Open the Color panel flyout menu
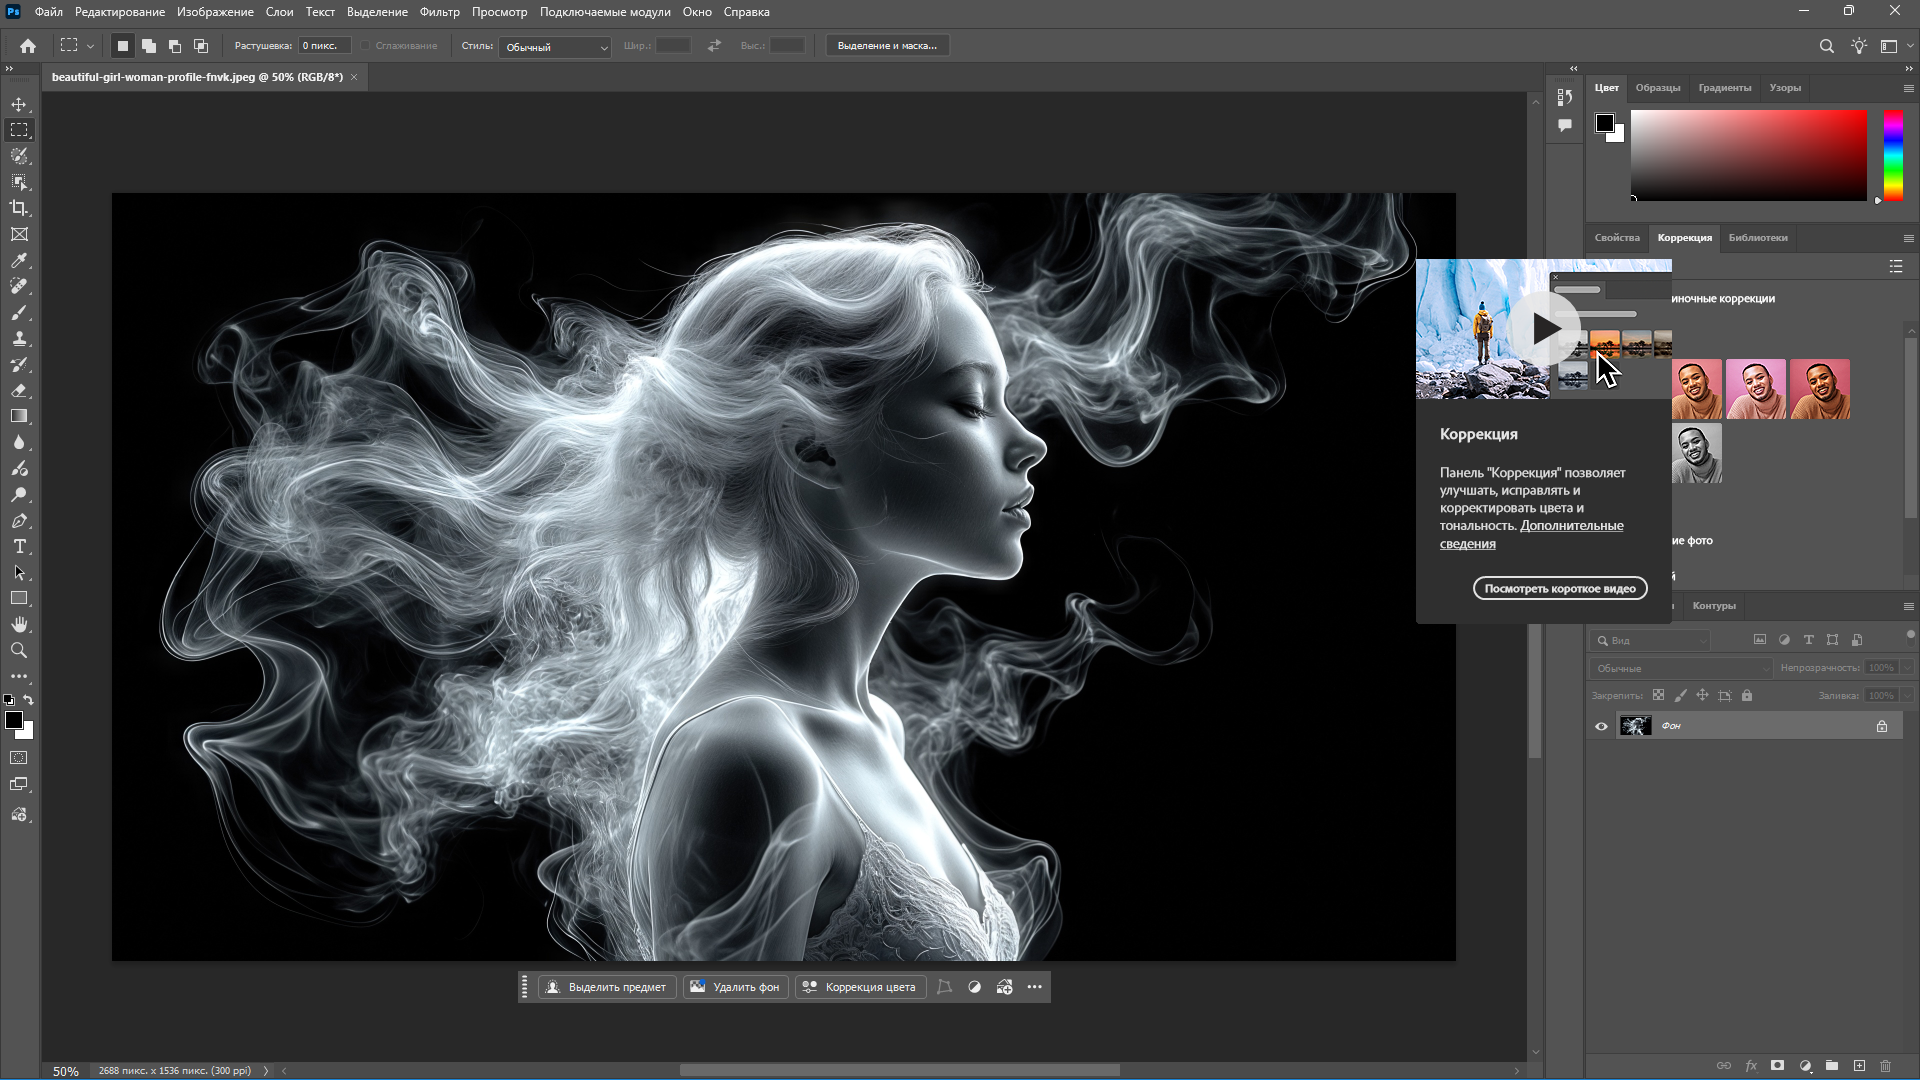The width and height of the screenshot is (1920, 1080). 1908,88
